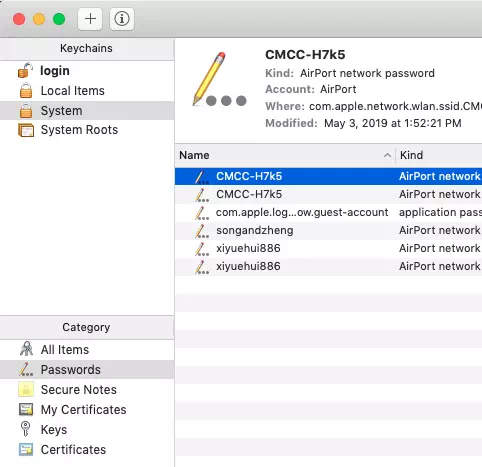Viewport: 482px width, 467px height.
Task: Show the Passwords category
Action: point(87,370)
